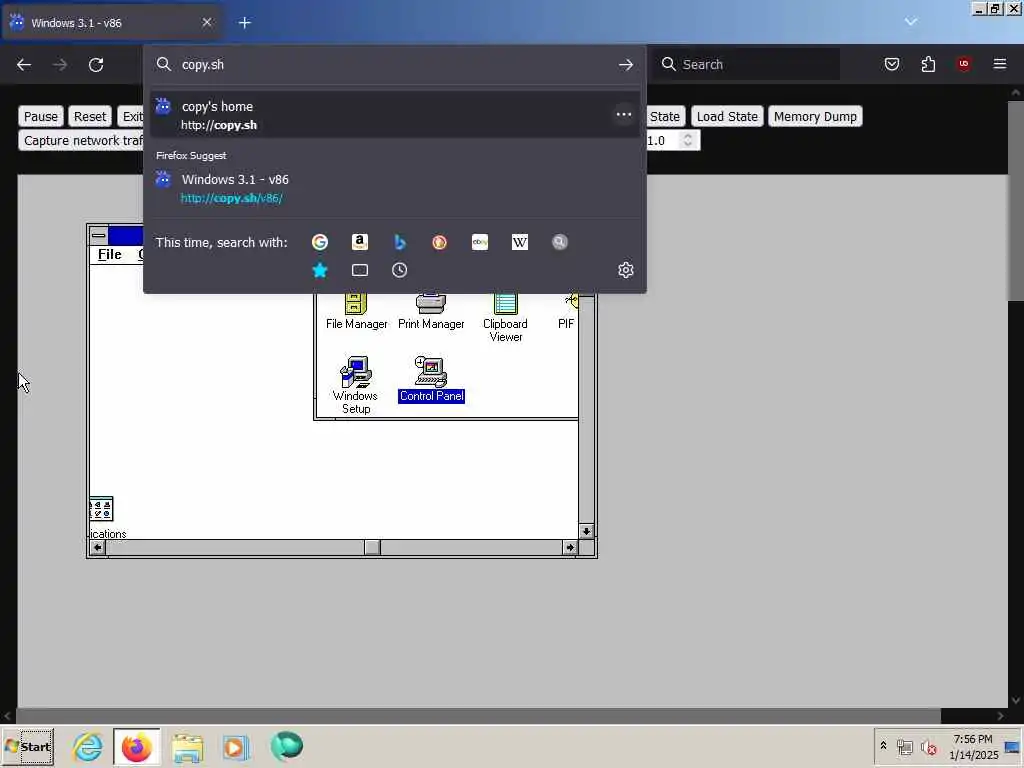Screen dimensions: 1024x768
Task: Click the page's vertical scrollbar thumb
Action: pos(1016,200)
